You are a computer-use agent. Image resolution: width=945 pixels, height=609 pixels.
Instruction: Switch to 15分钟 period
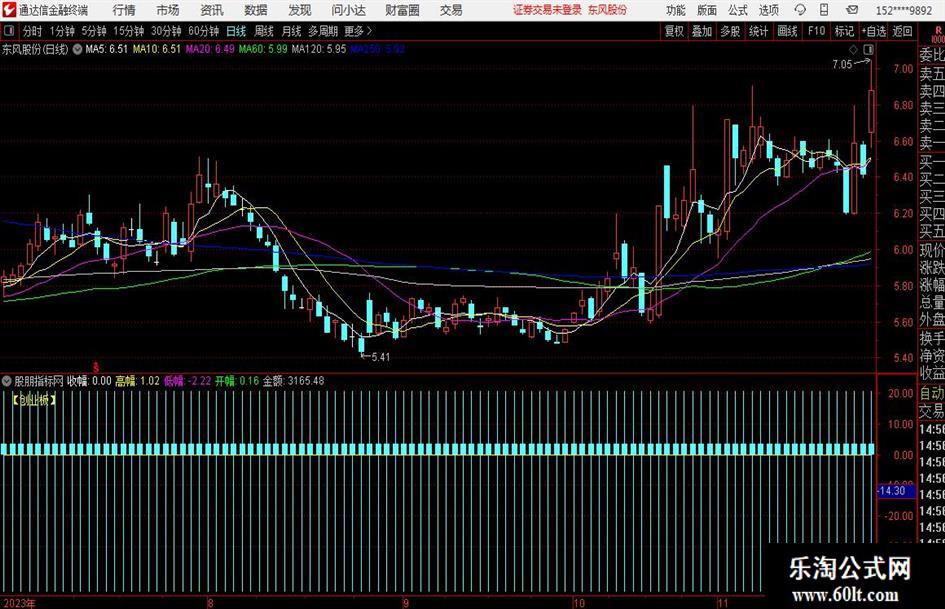pos(129,31)
